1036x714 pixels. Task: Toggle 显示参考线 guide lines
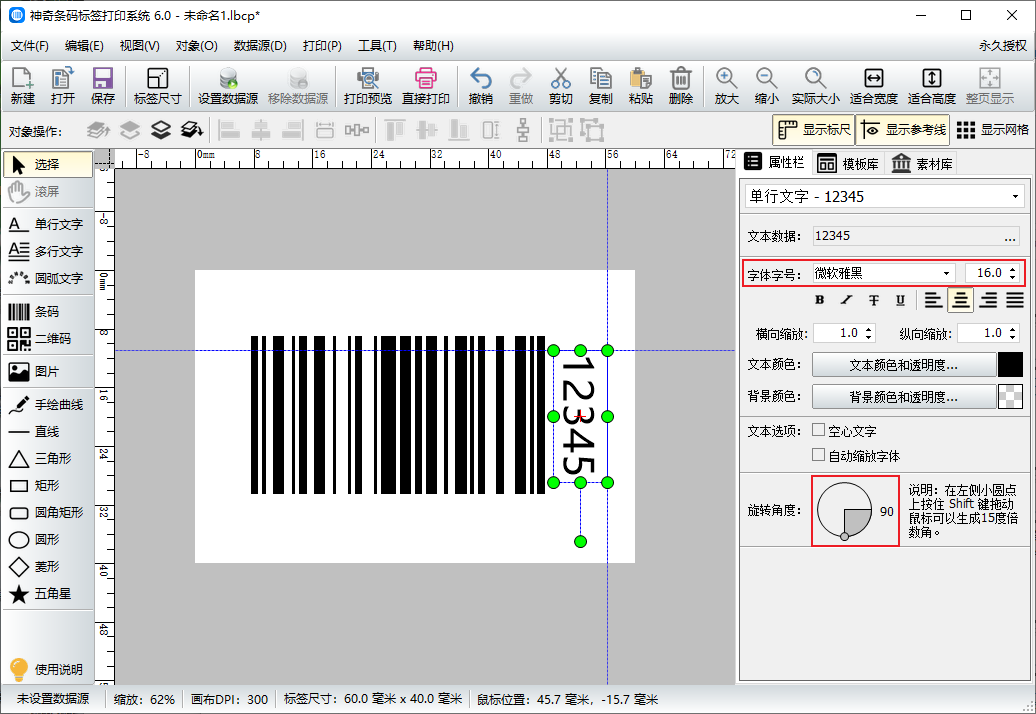pyautogui.click(x=904, y=130)
